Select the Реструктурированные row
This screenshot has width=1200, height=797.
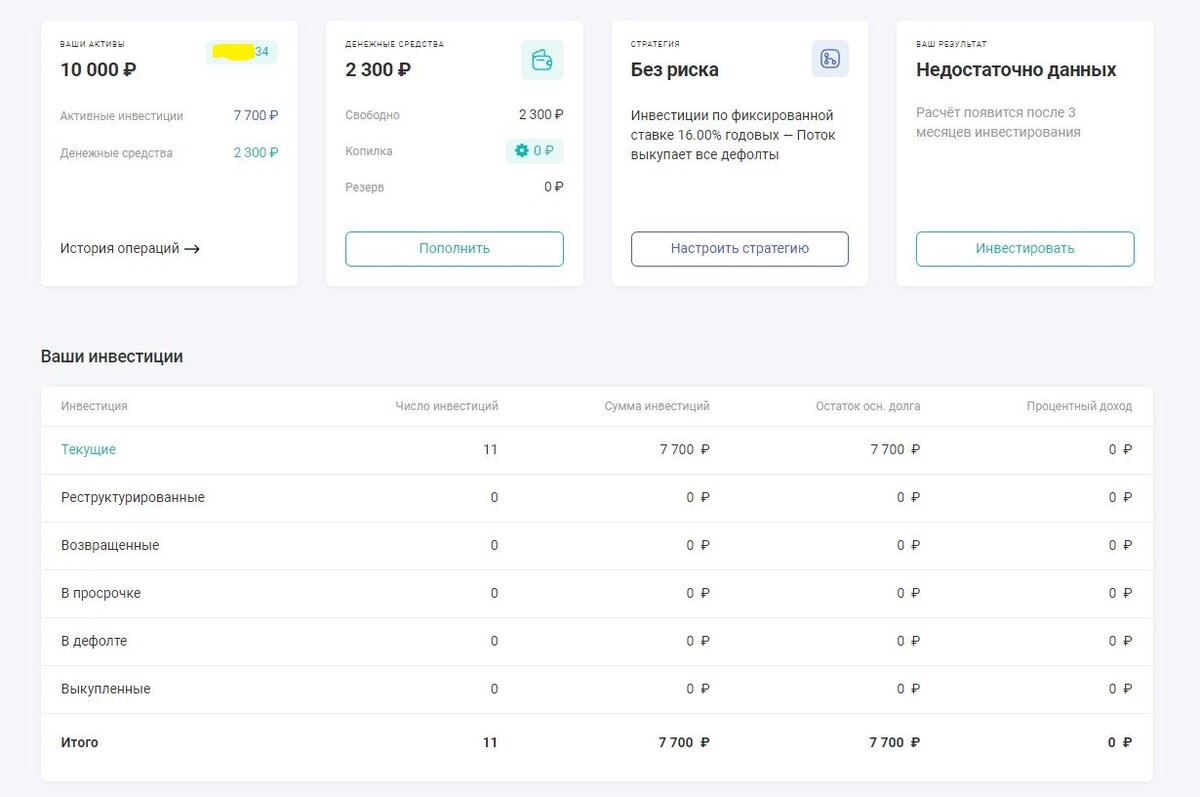[x=597, y=498]
